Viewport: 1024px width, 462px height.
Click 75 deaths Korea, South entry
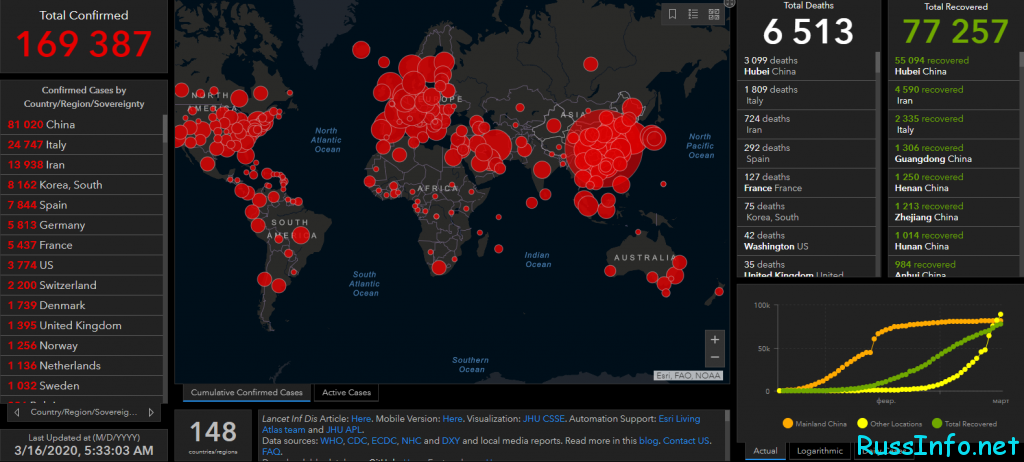[x=807, y=212]
